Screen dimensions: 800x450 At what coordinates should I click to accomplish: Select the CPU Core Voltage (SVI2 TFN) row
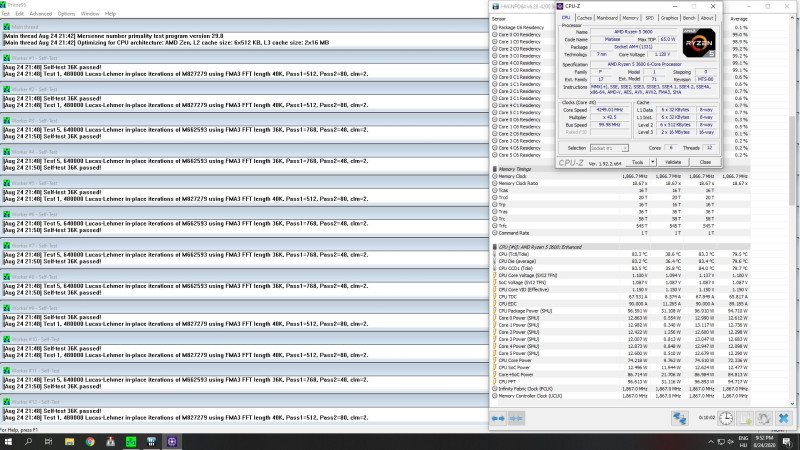tap(621, 276)
